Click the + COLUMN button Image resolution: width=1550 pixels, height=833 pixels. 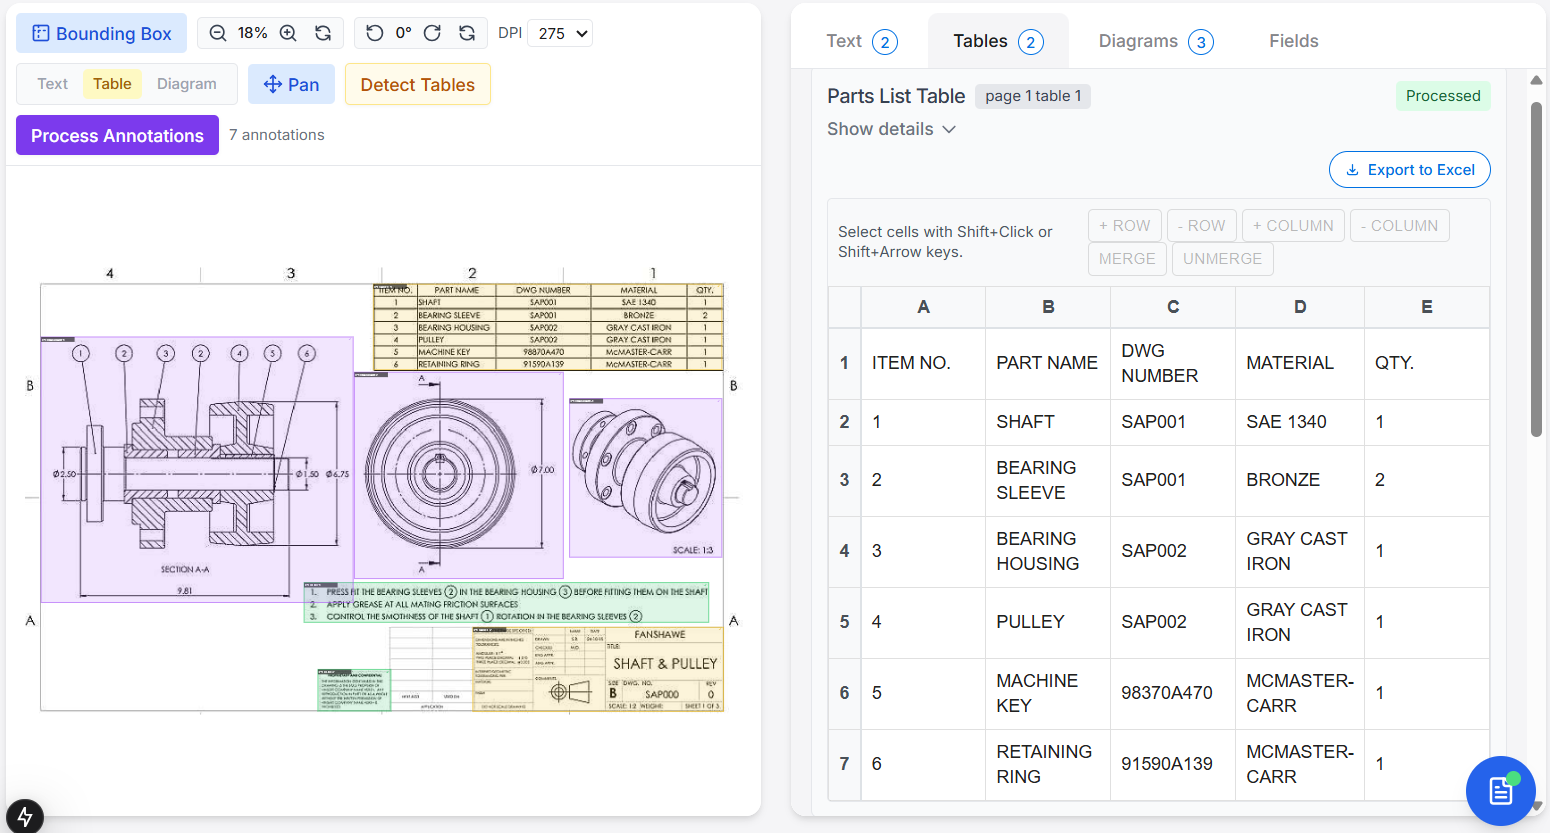pyautogui.click(x=1293, y=225)
